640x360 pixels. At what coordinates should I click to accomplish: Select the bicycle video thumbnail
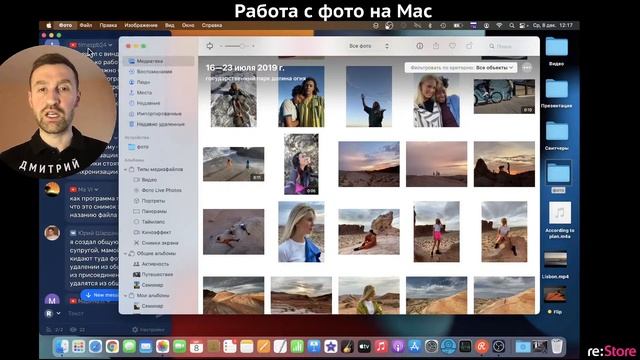pos(504,97)
